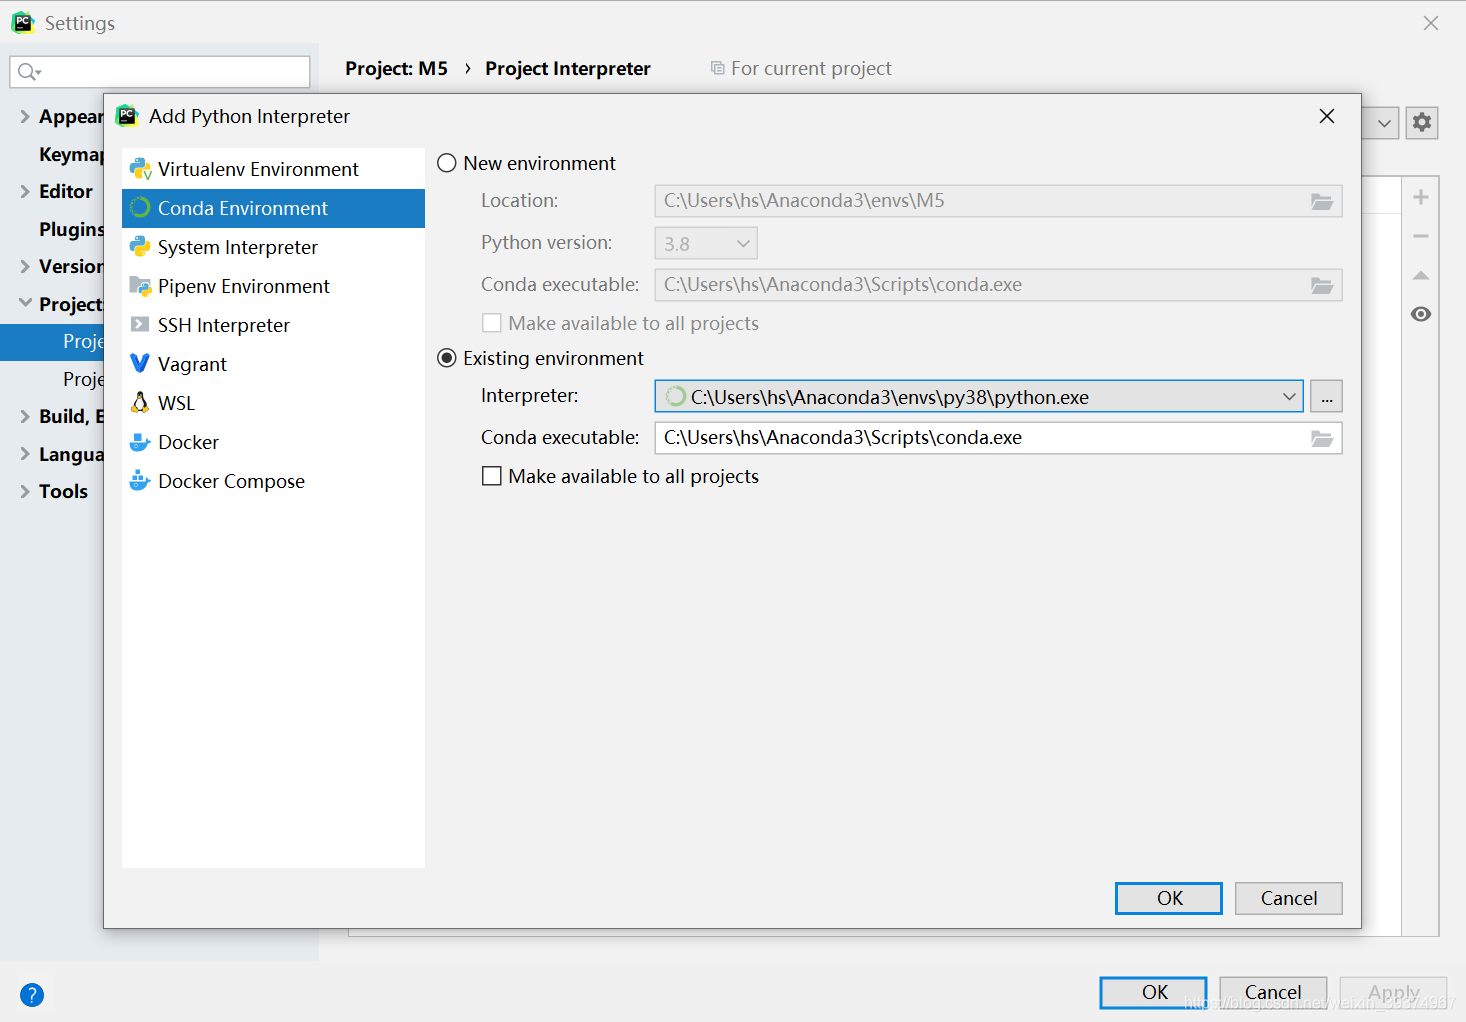Viewport: 1466px width, 1022px height.
Task: Browse folder for new environment Conda executable
Action: pos(1322,285)
